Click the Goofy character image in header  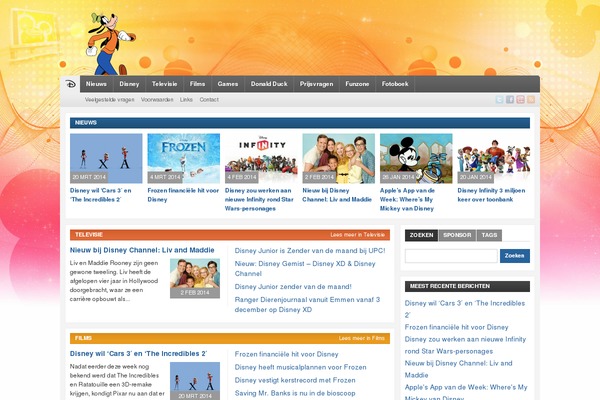[x=109, y=44]
